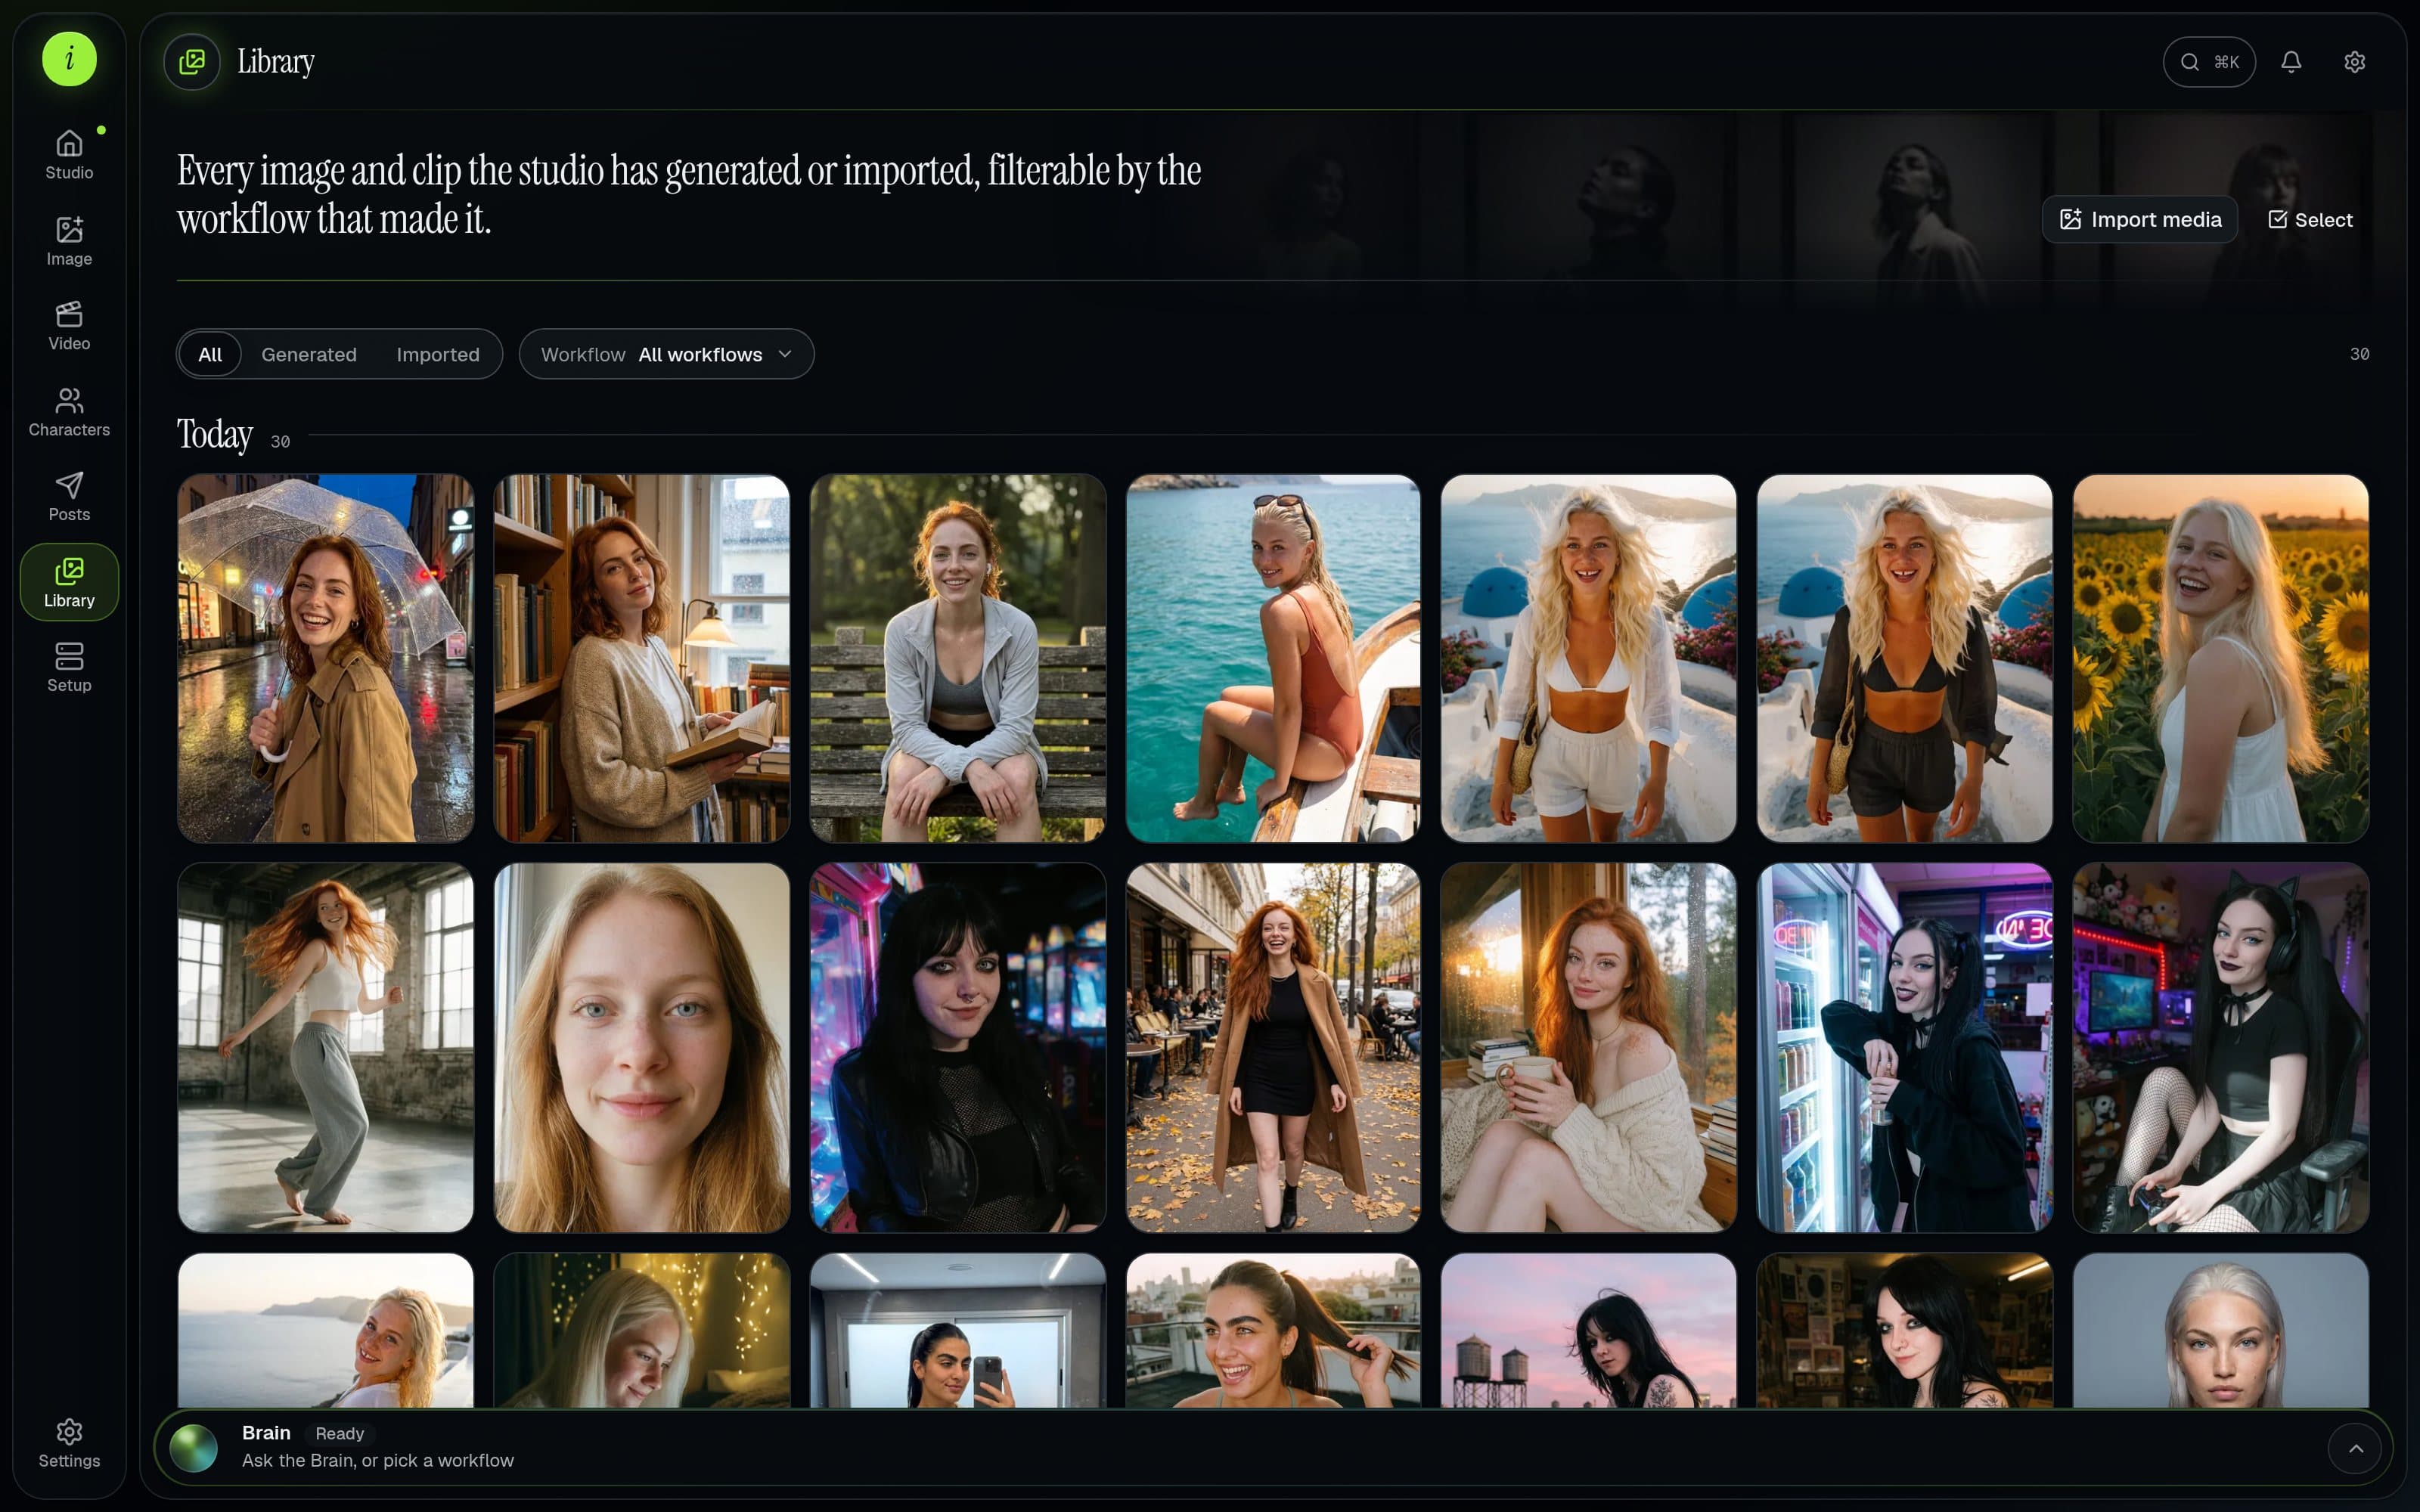The width and height of the screenshot is (2420, 1512).
Task: Open gamer girl with cat ears thumbnail
Action: (x=2221, y=1048)
